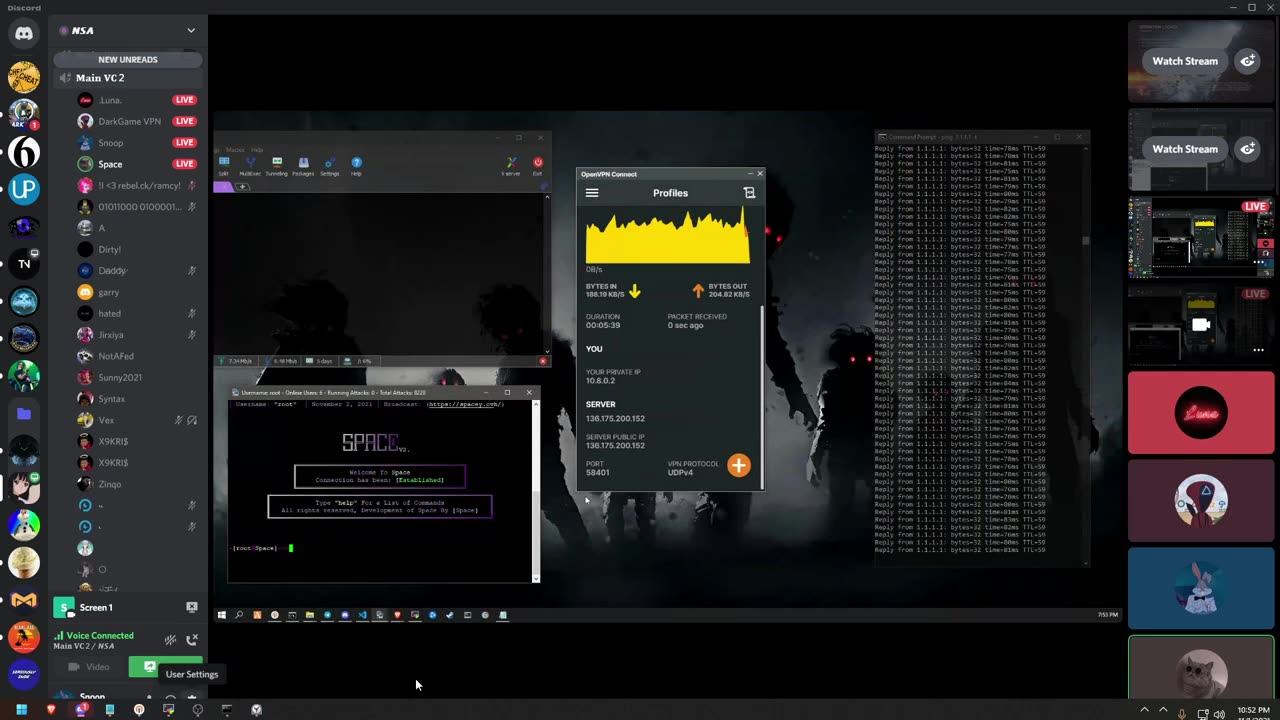1280x720 pixels.
Task: Click the LIVE badge next to Snoop
Action: tap(184, 142)
